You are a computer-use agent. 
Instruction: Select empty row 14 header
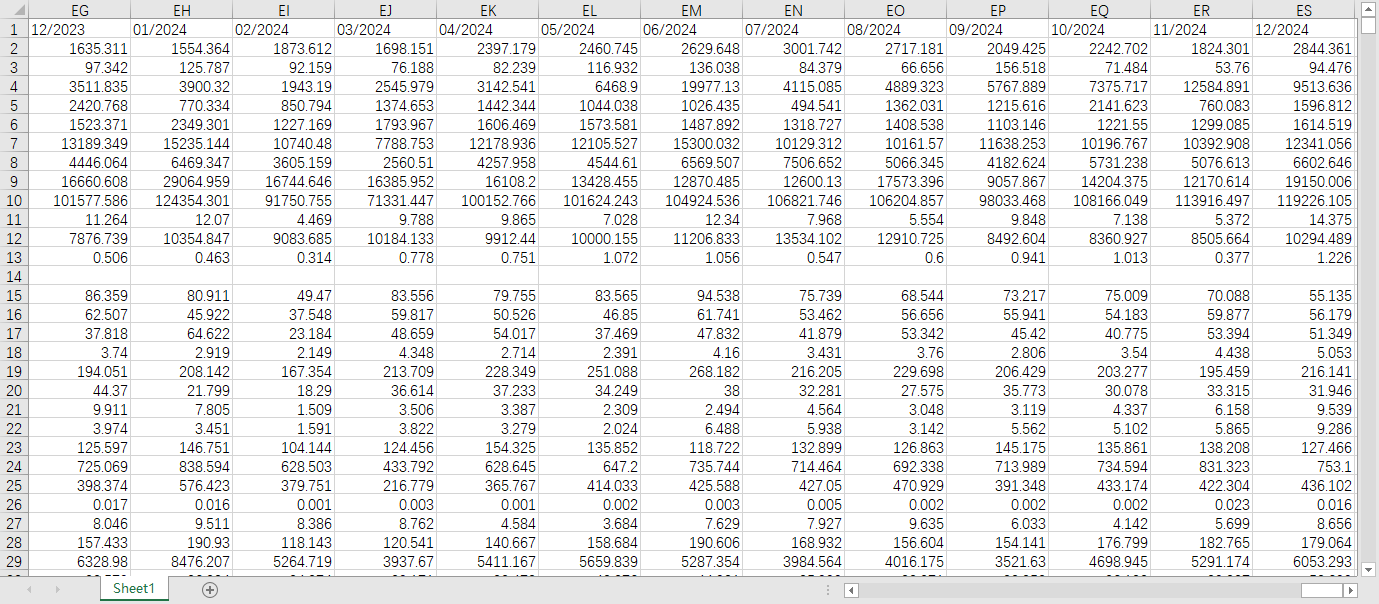tap(14, 276)
